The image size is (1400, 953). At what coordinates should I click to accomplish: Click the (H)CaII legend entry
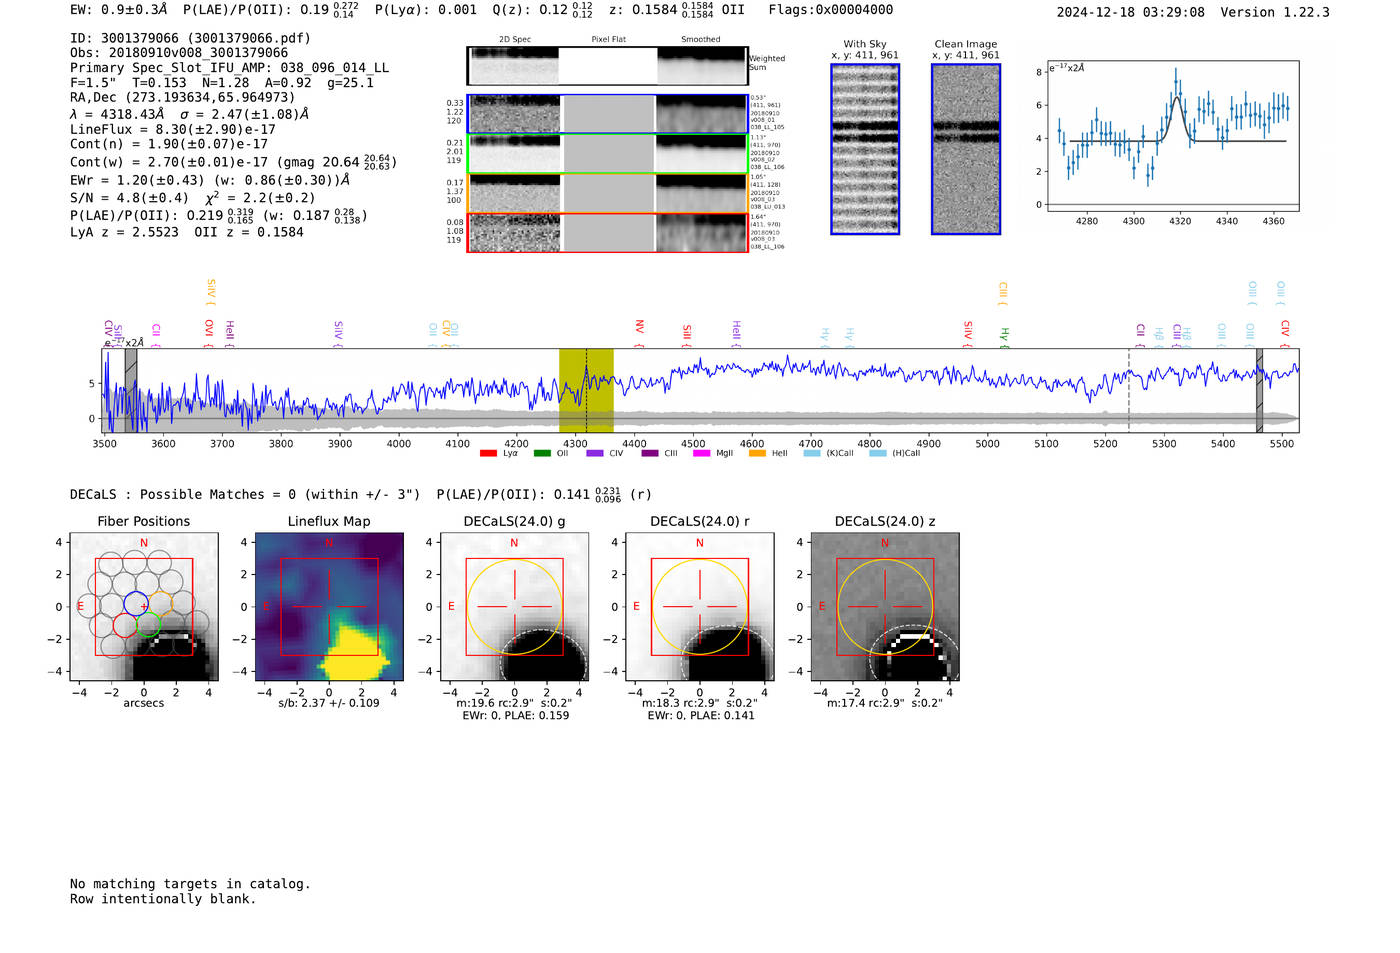[895, 453]
